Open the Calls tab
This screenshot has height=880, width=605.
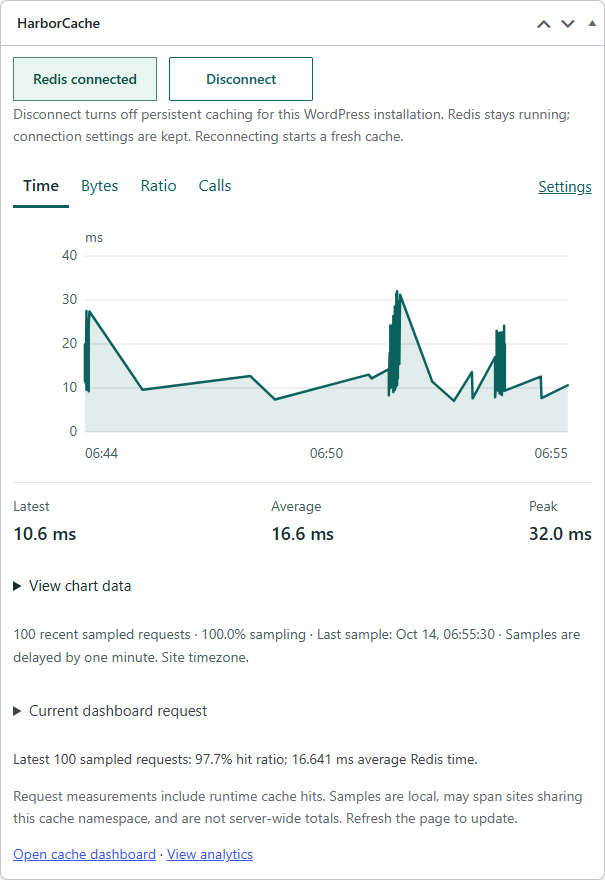[214, 186]
